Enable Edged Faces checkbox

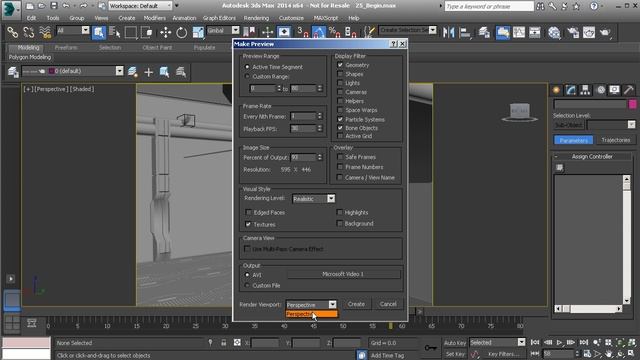248,212
